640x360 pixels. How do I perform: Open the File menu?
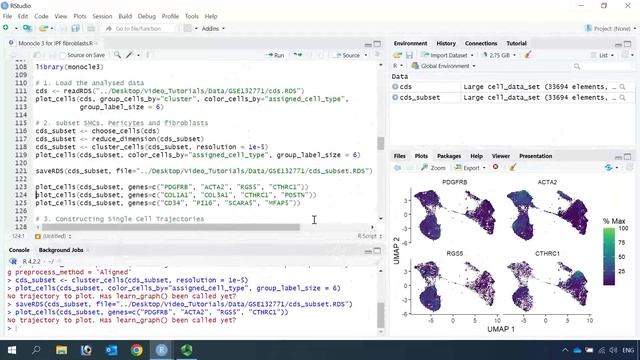point(7,16)
